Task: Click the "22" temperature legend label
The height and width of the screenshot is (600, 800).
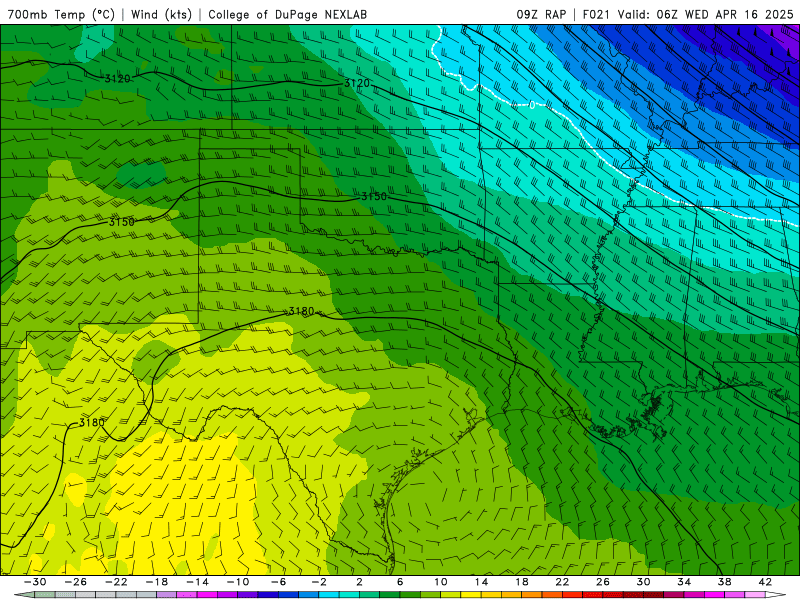Action: 562,582
